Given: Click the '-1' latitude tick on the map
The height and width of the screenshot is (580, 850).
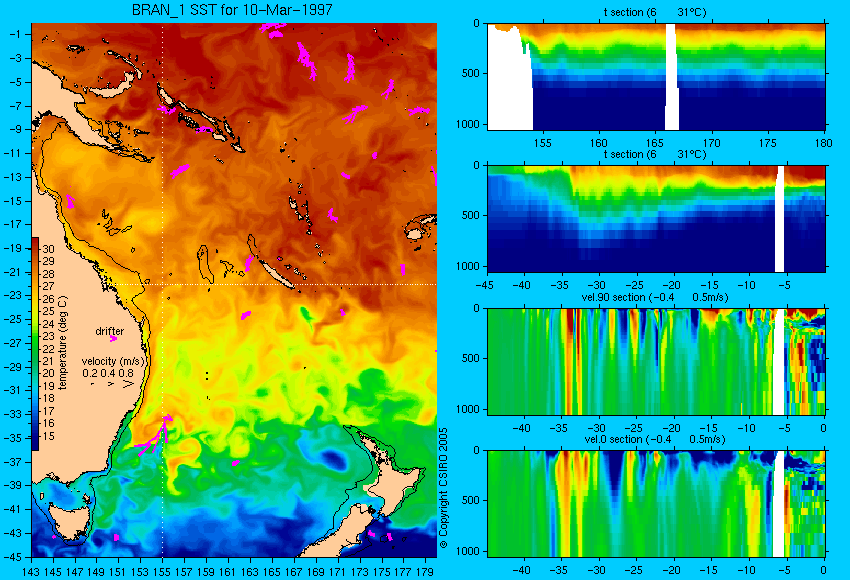Looking at the screenshot, I should coord(15,34).
